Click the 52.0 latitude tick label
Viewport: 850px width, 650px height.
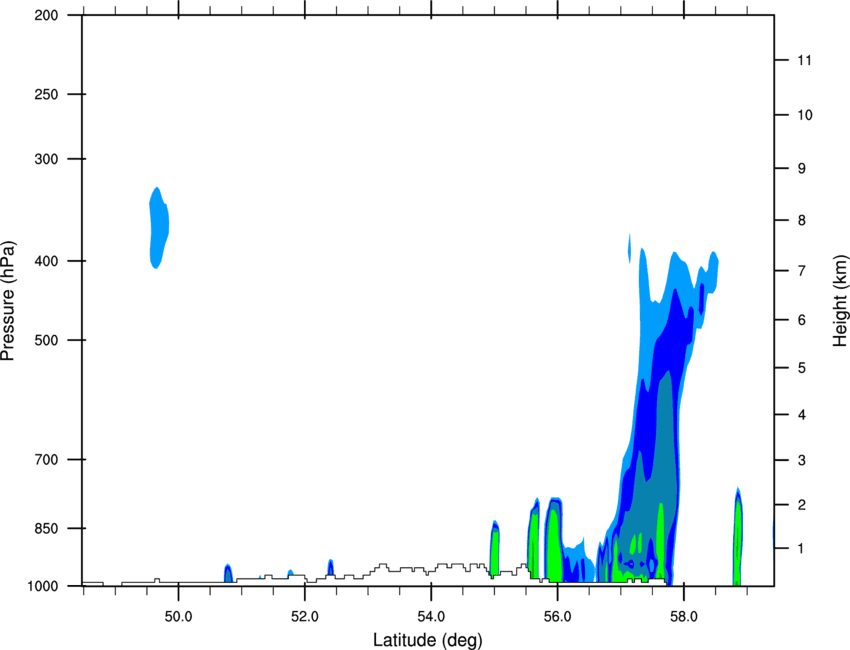[x=305, y=617]
